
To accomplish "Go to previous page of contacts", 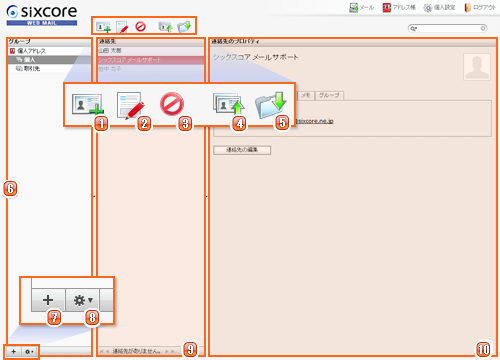I will click(108, 351).
